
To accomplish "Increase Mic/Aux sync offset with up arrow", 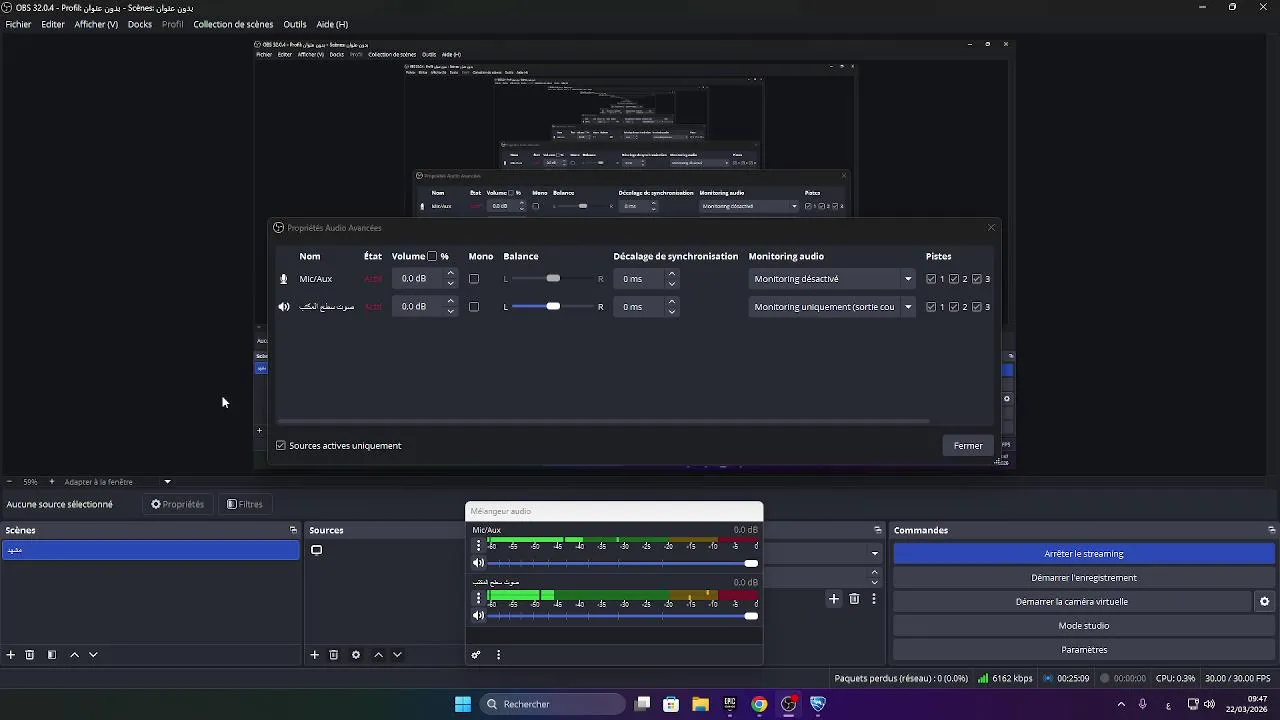I will click(671, 274).
